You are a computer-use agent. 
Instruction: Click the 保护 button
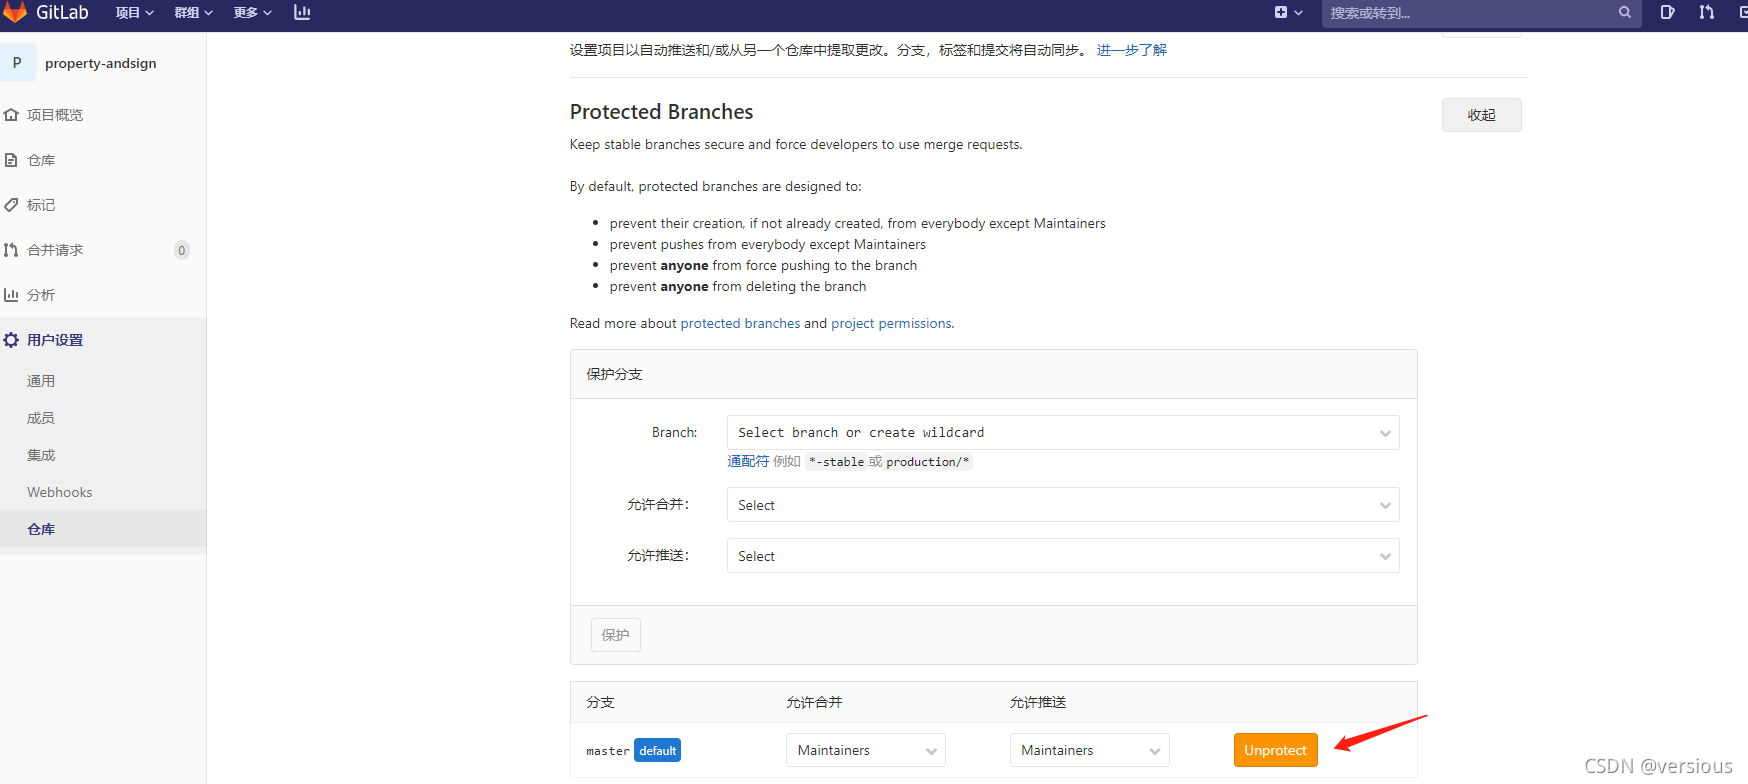[x=616, y=635]
